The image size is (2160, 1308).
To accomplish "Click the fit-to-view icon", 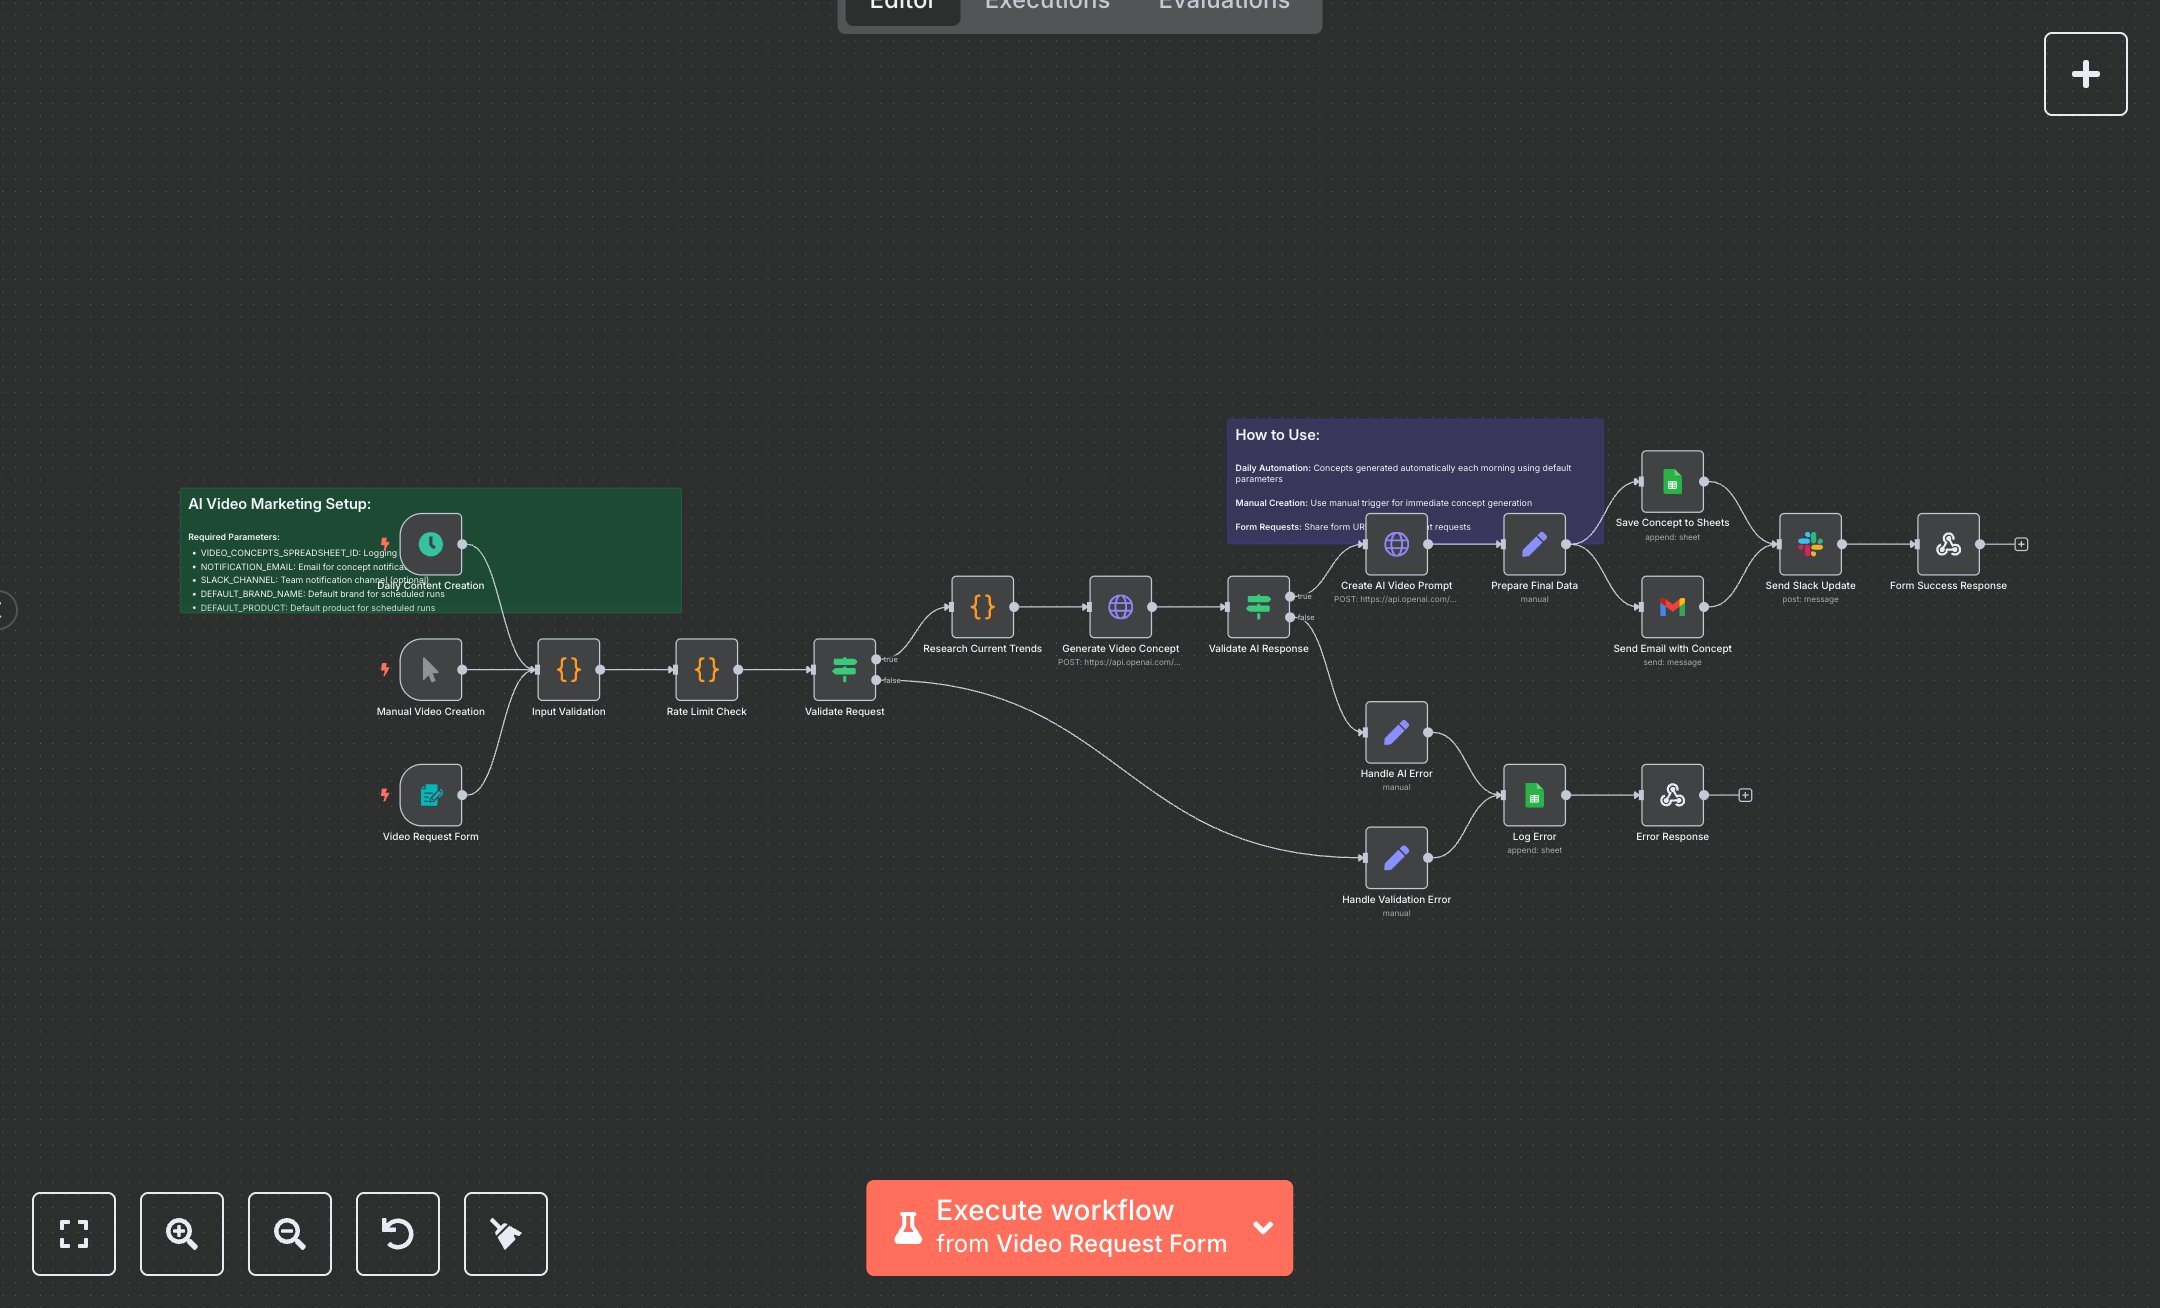I will 74,1234.
